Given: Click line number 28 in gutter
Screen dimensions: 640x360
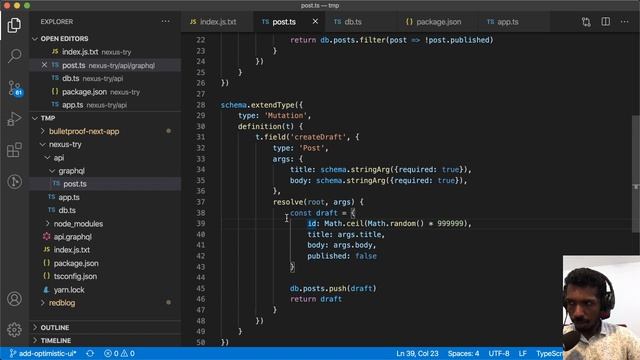Looking at the screenshot, I should coord(200,105).
